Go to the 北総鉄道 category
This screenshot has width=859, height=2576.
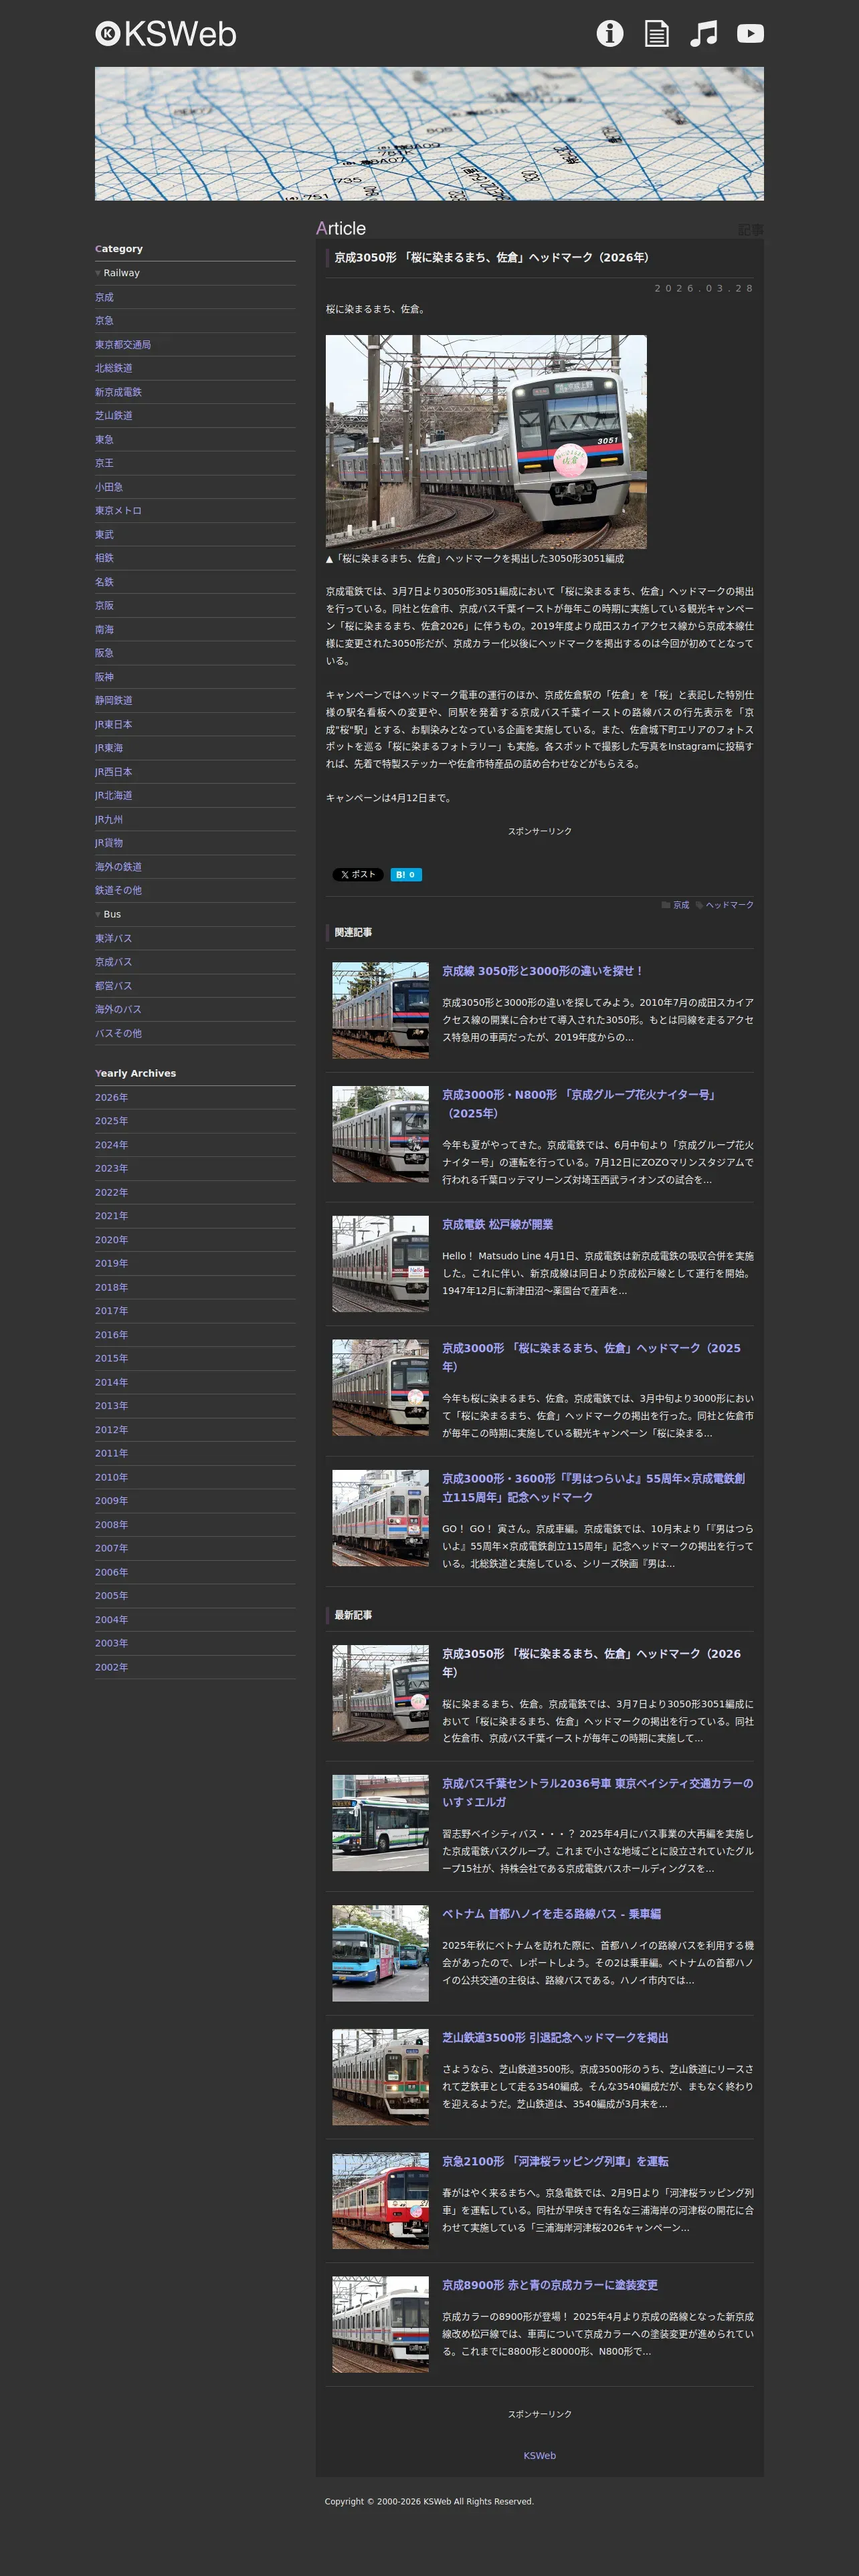pyautogui.click(x=114, y=368)
